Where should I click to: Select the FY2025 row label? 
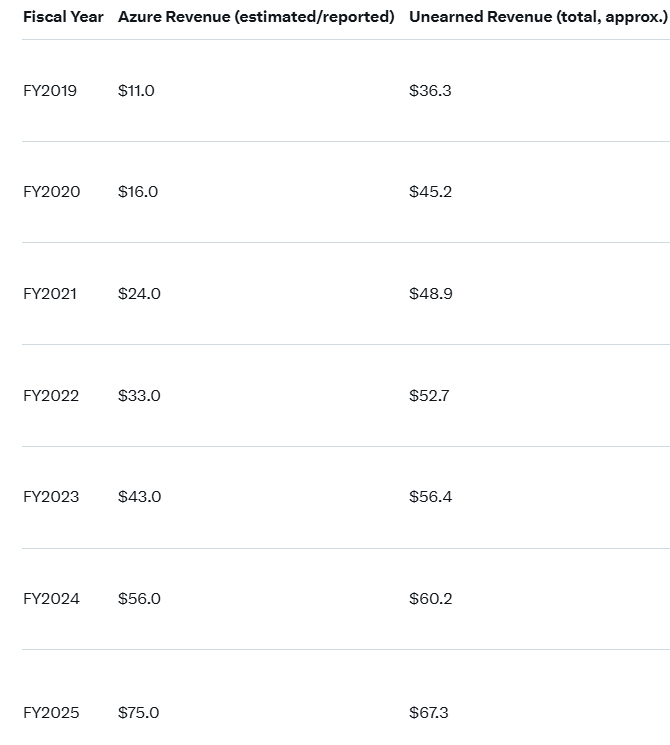[51, 713]
